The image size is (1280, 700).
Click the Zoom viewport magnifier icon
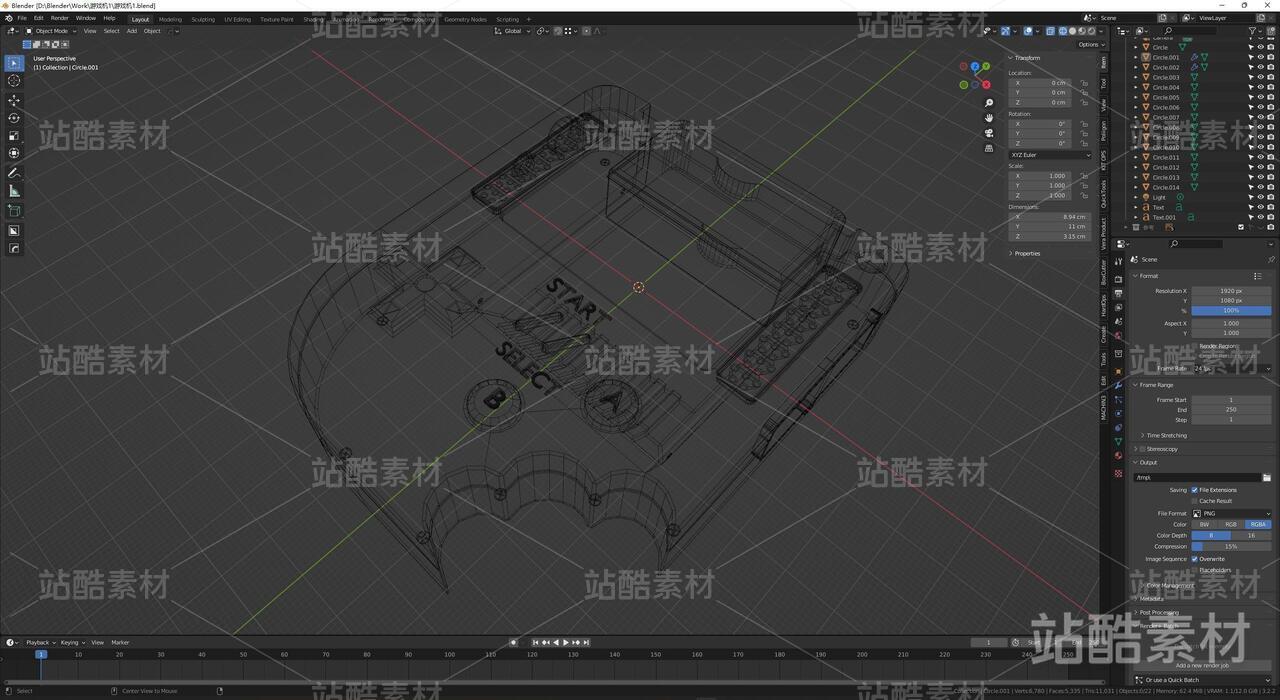point(989,103)
